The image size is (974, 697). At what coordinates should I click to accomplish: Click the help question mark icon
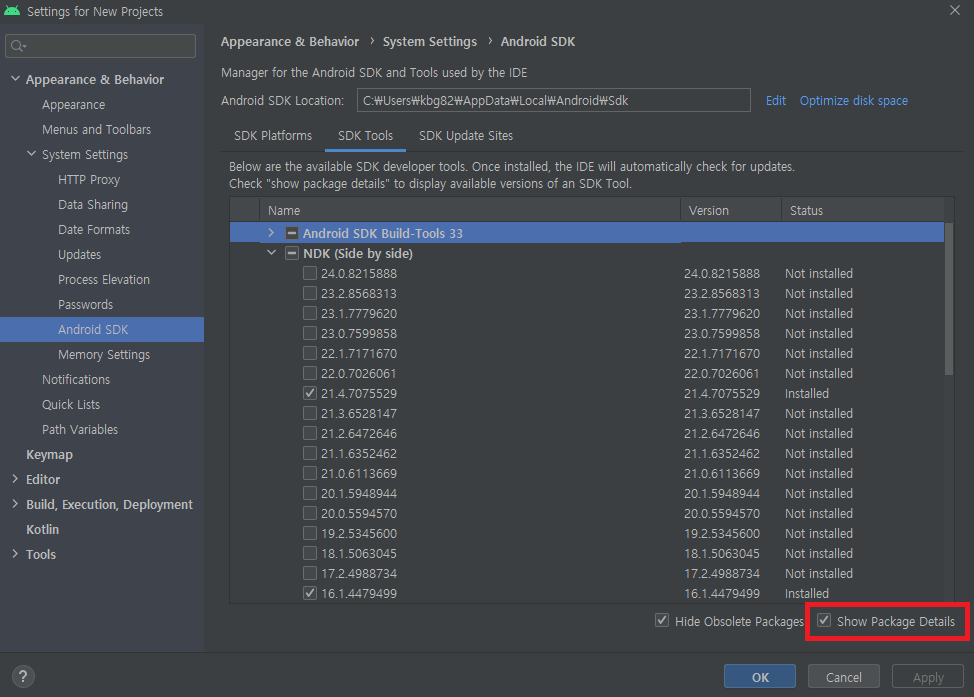23,676
